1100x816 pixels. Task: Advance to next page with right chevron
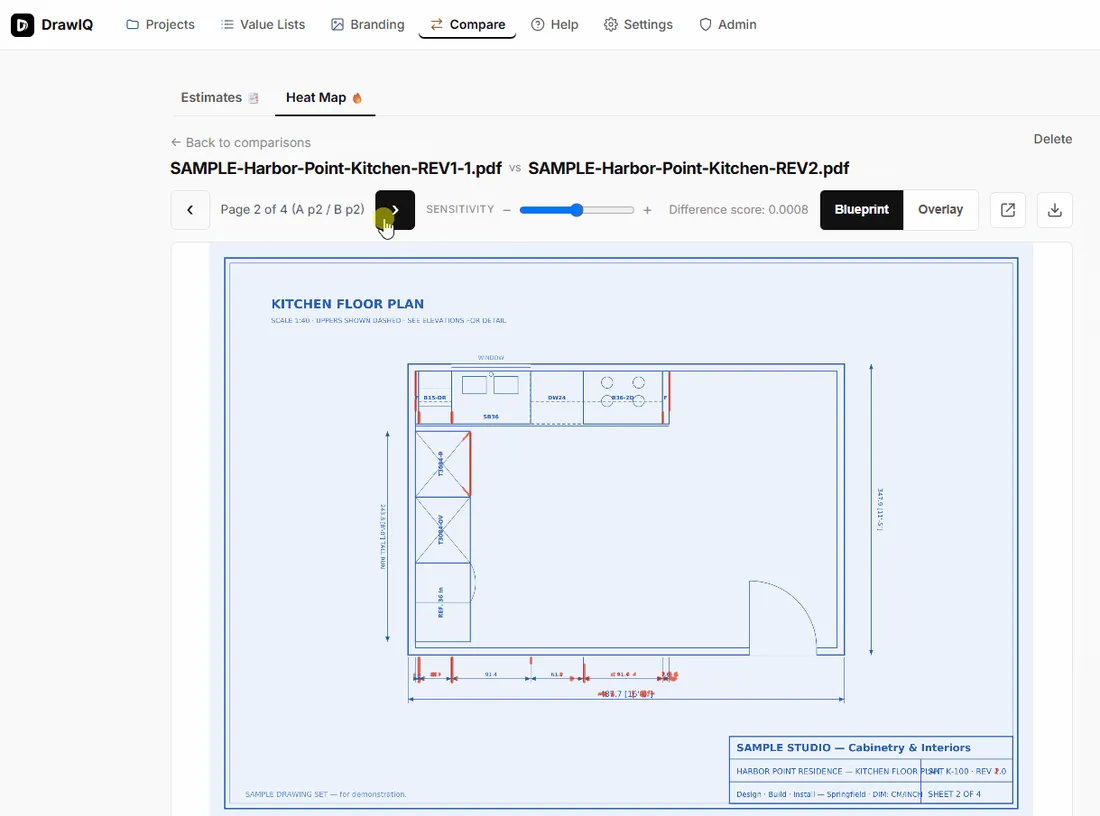point(395,210)
